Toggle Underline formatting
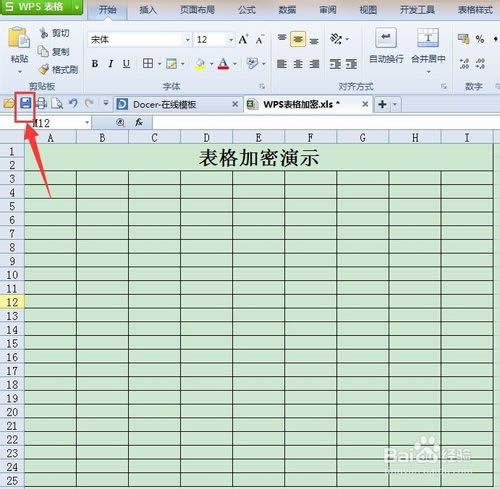 click(126, 63)
